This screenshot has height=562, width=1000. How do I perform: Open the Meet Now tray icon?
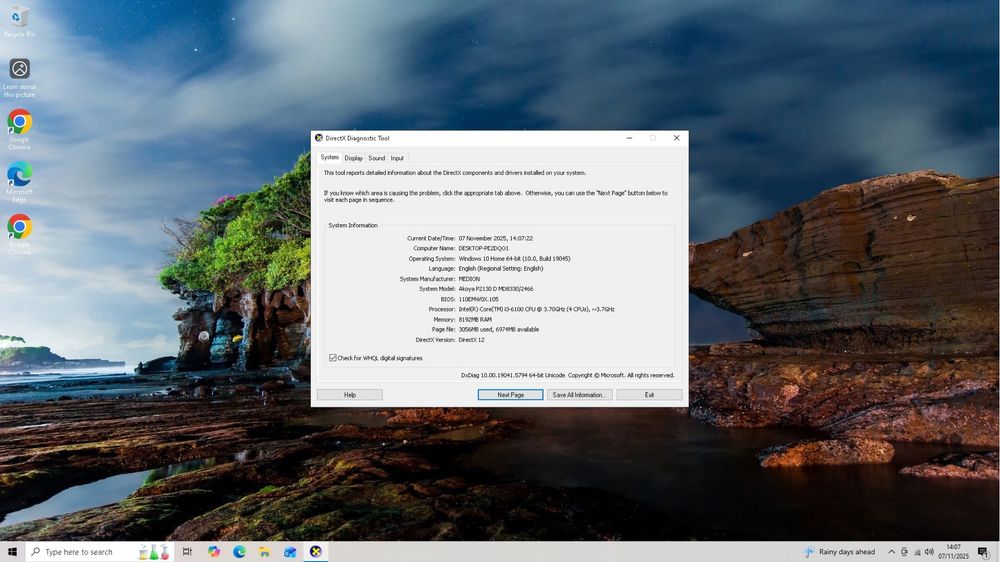pyautogui.click(x=904, y=552)
